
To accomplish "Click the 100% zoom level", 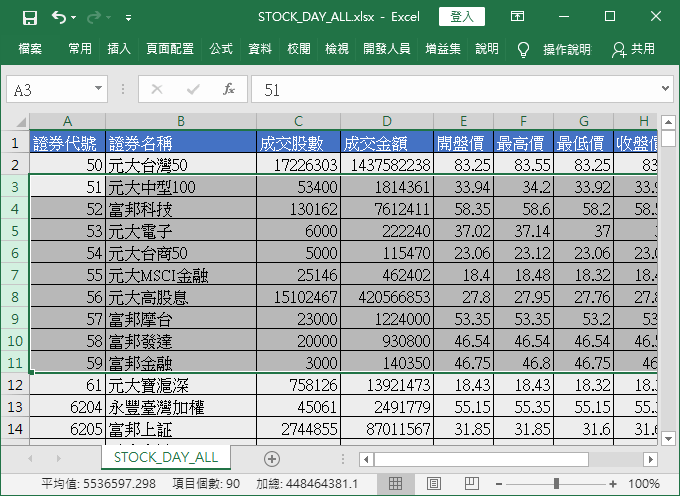I will [644, 483].
